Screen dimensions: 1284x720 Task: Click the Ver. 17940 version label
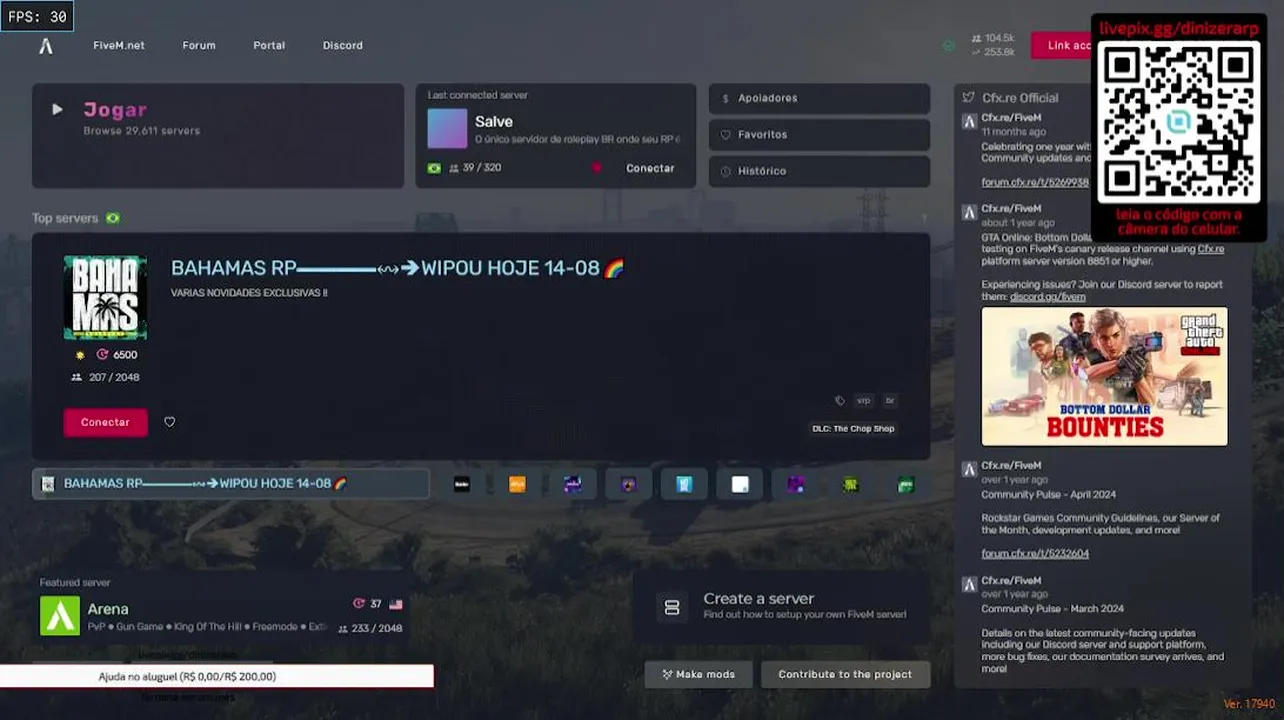[1249, 704]
